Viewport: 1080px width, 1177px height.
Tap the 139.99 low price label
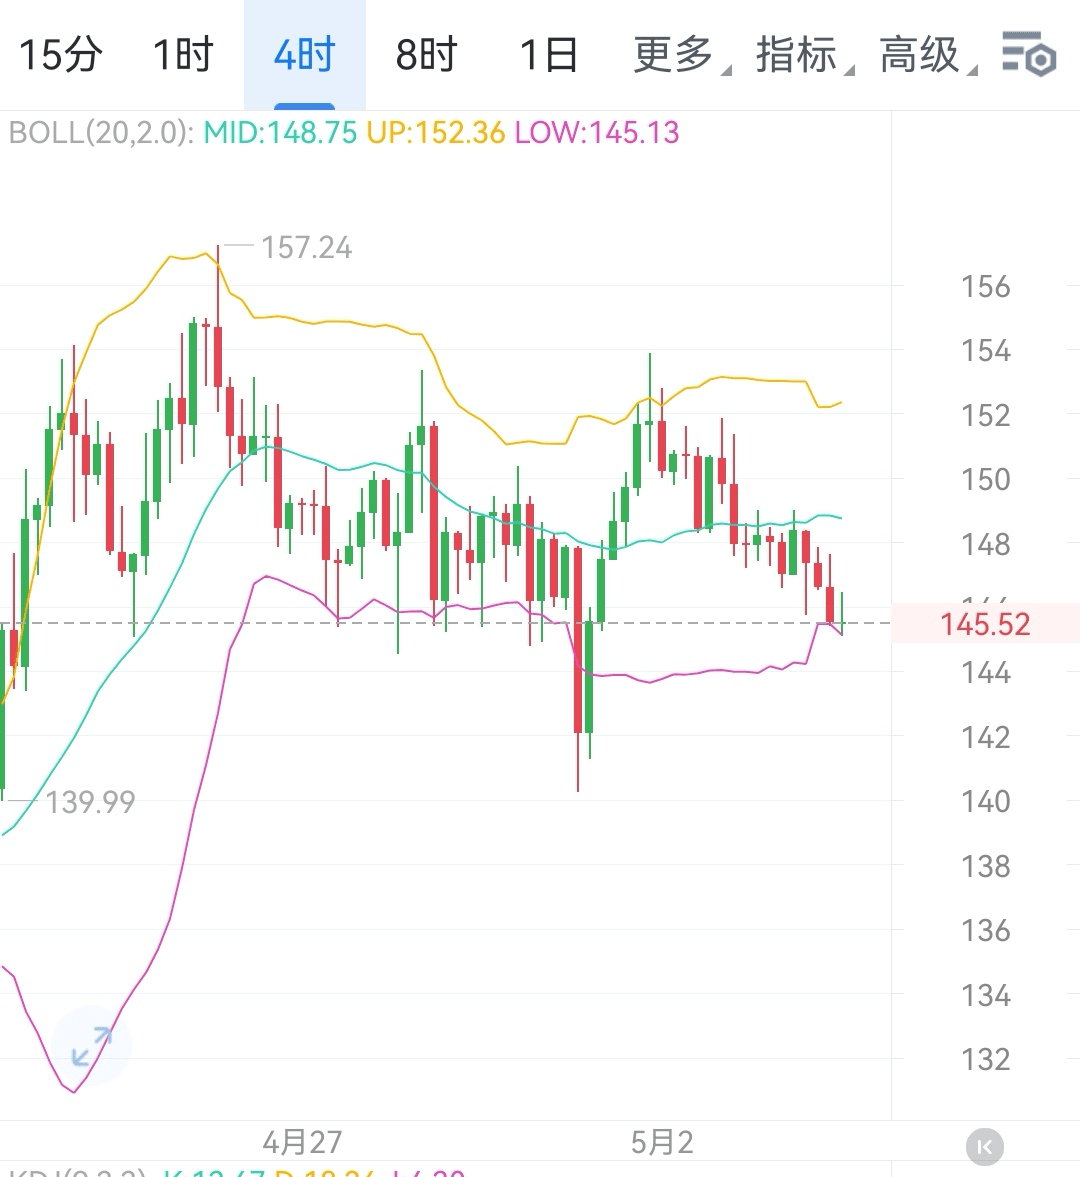90,802
